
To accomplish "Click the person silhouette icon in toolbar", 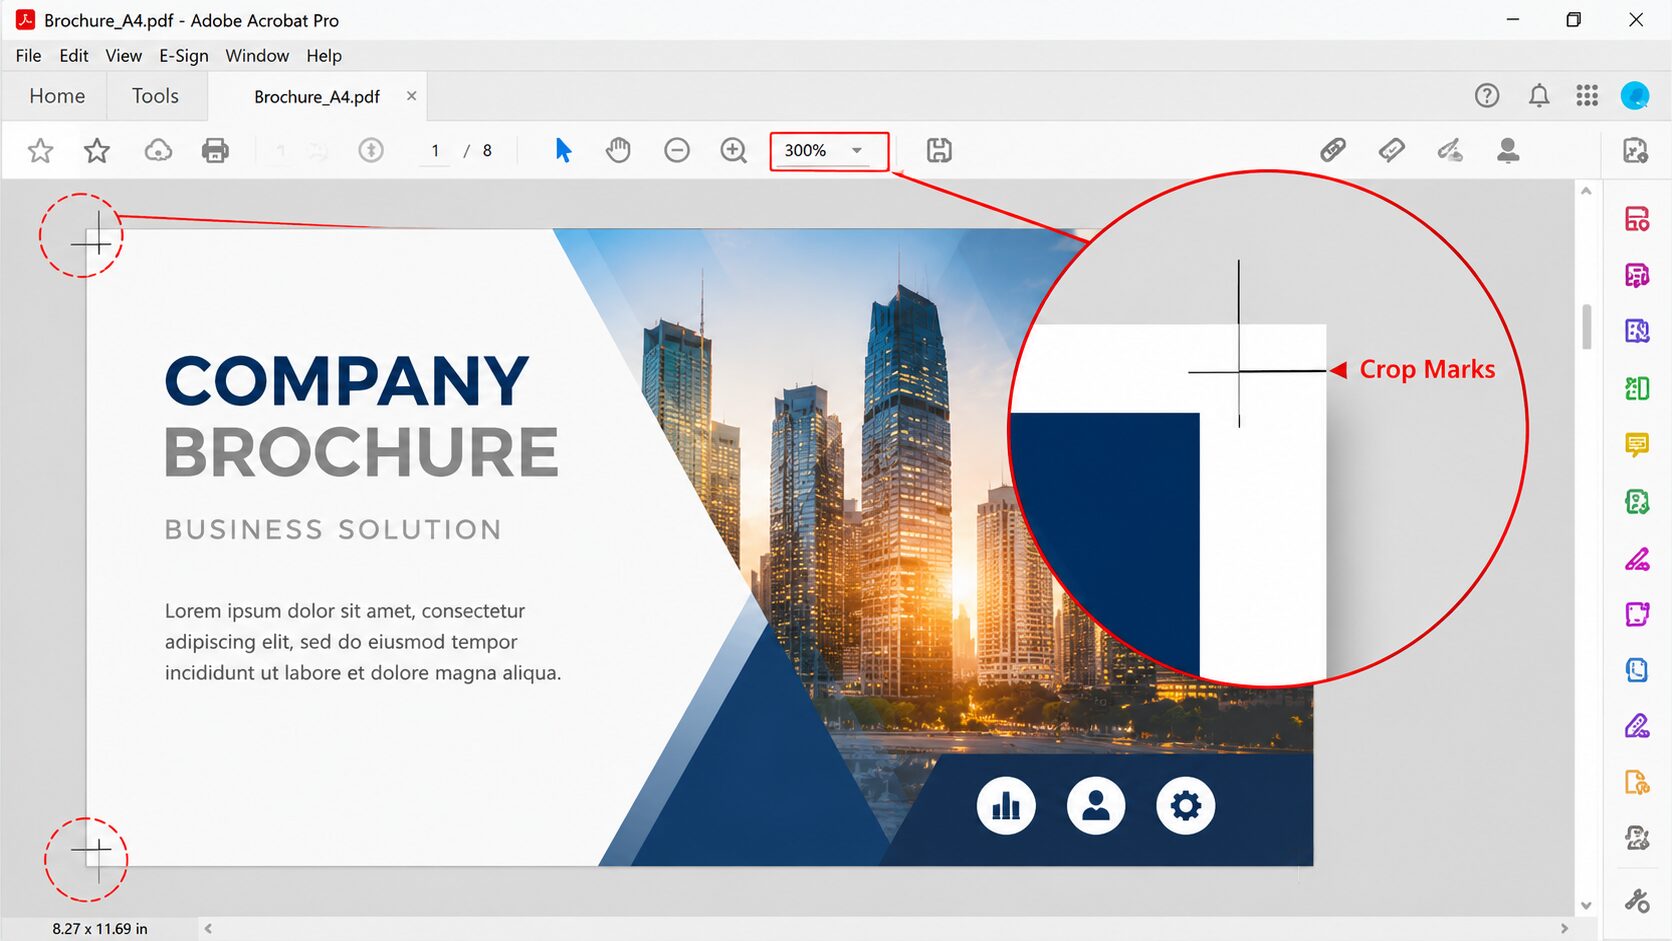I will [x=1508, y=151].
